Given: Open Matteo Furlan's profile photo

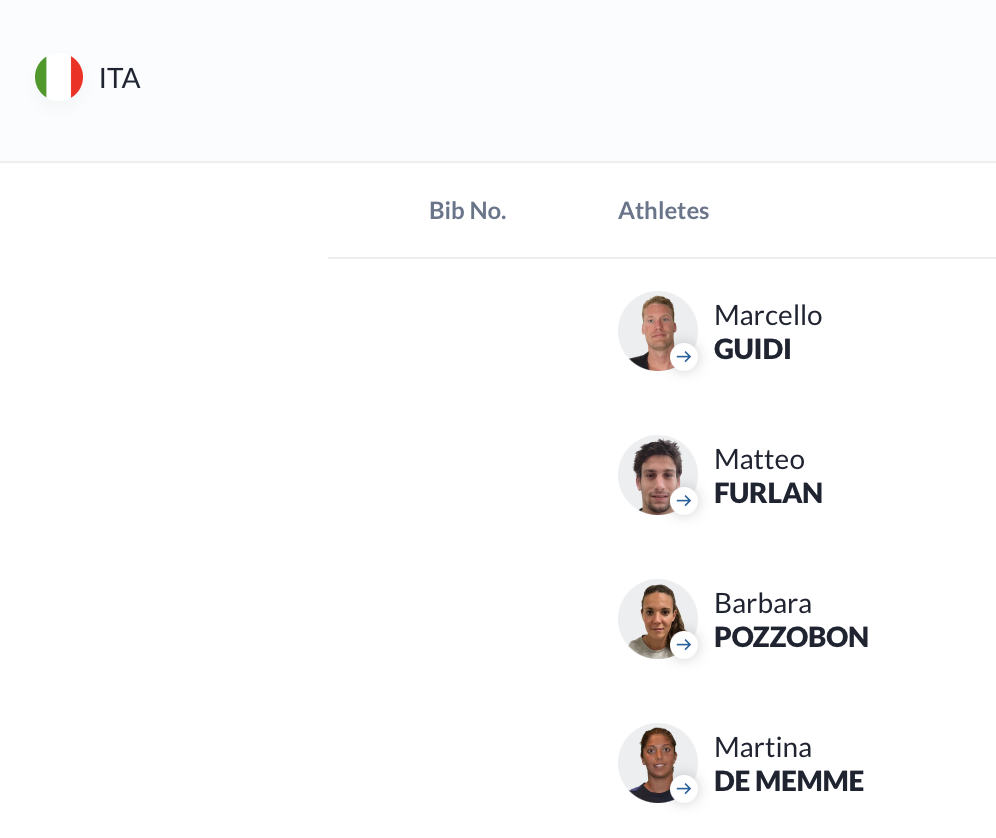Looking at the screenshot, I should pos(657,475).
